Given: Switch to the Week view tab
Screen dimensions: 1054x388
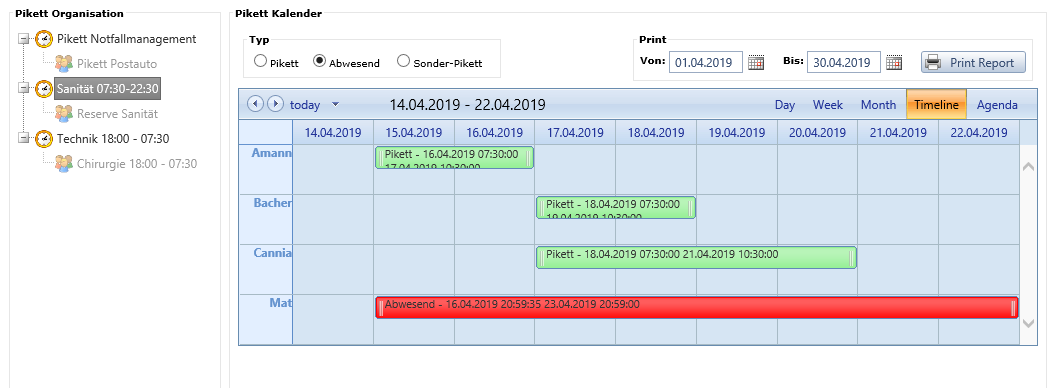Looking at the screenshot, I should tap(827, 105).
